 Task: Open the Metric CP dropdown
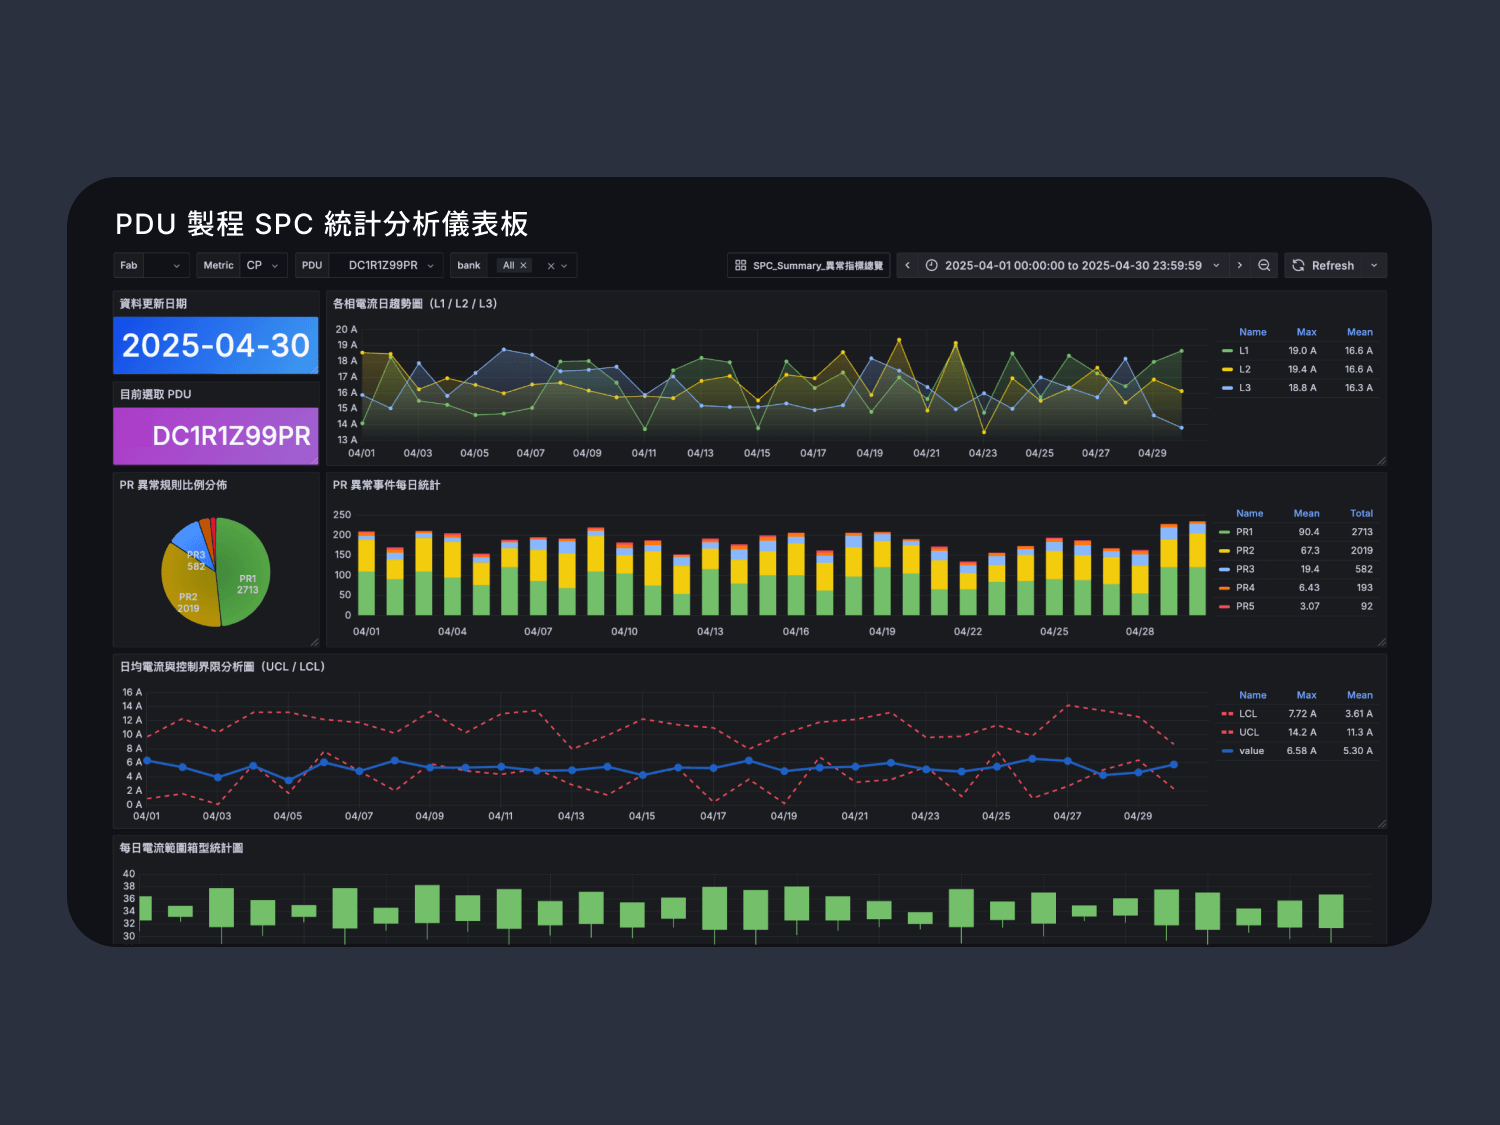(x=264, y=266)
